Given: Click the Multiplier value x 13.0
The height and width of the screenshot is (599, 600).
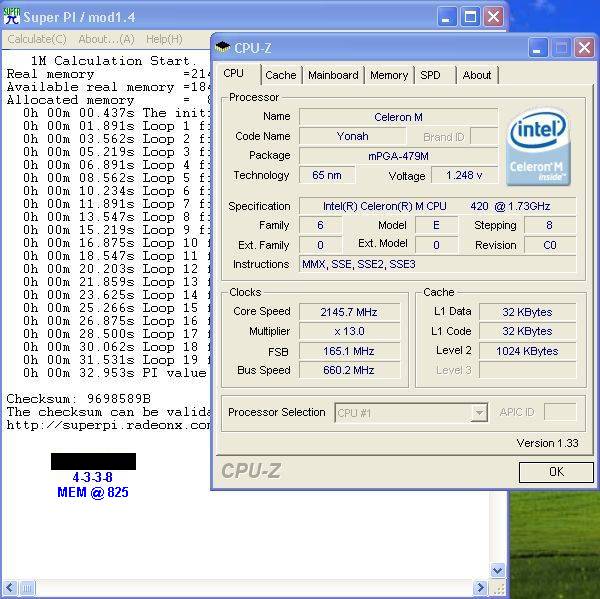Looking at the screenshot, I should [349, 331].
